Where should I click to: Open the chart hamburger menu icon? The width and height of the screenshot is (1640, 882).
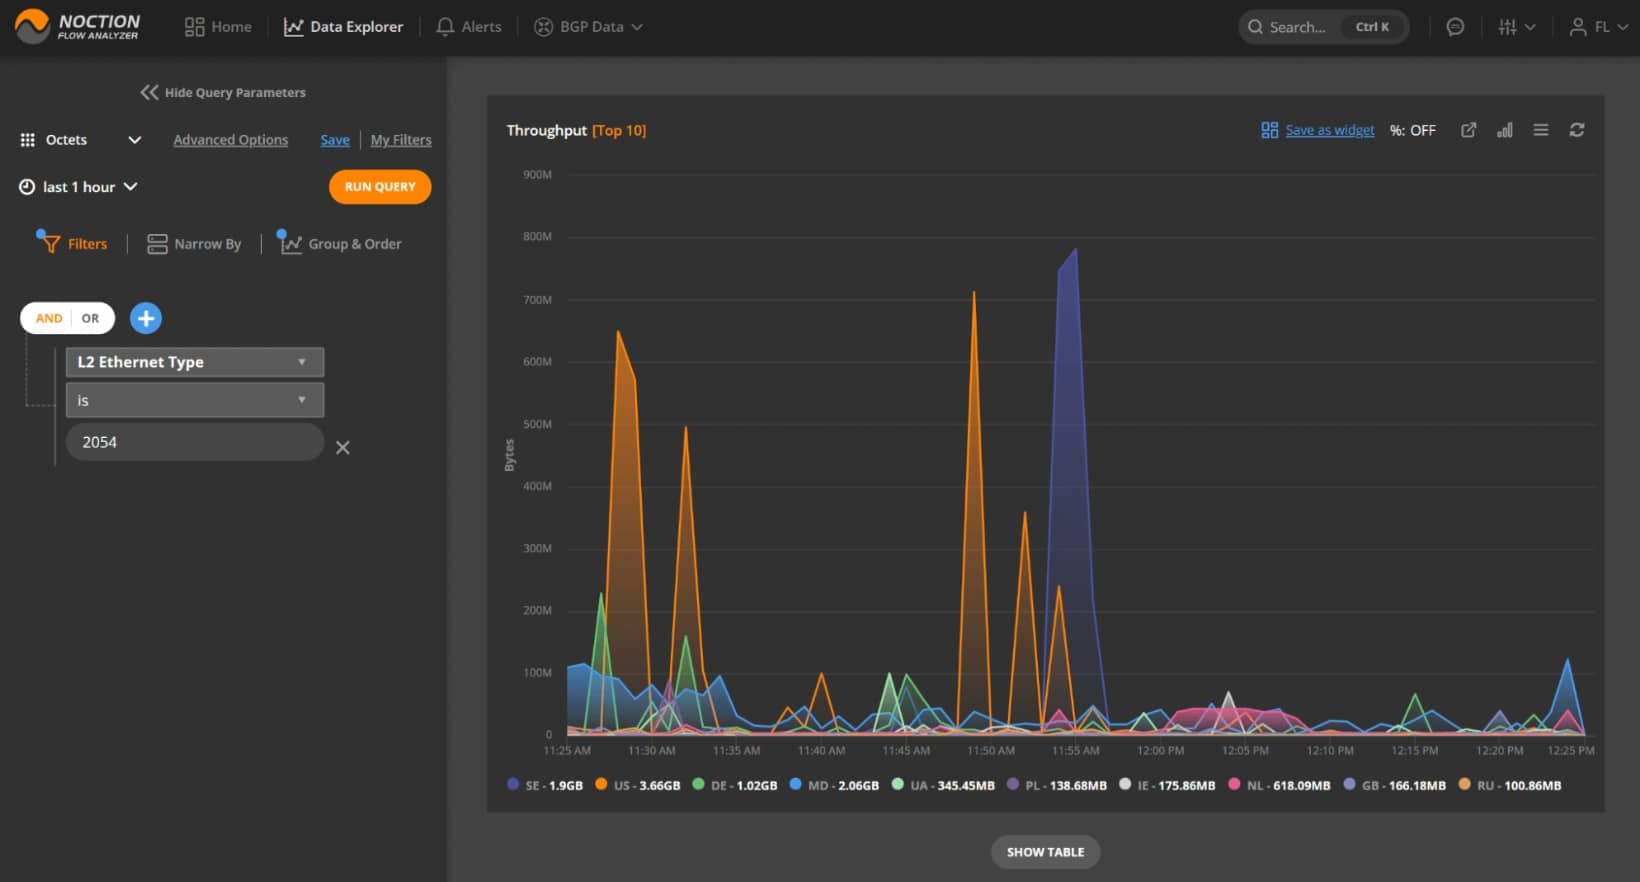point(1540,130)
